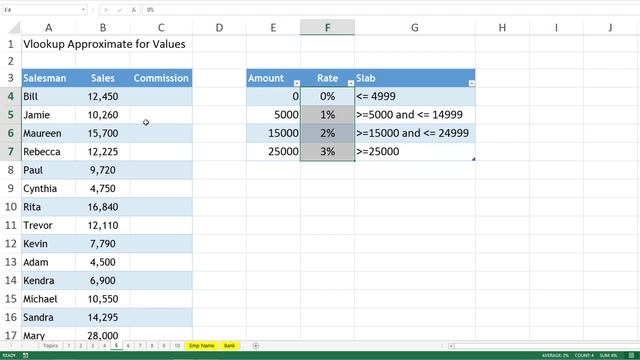
Task: Switch to sheet tab 6
Action: click(x=128, y=346)
